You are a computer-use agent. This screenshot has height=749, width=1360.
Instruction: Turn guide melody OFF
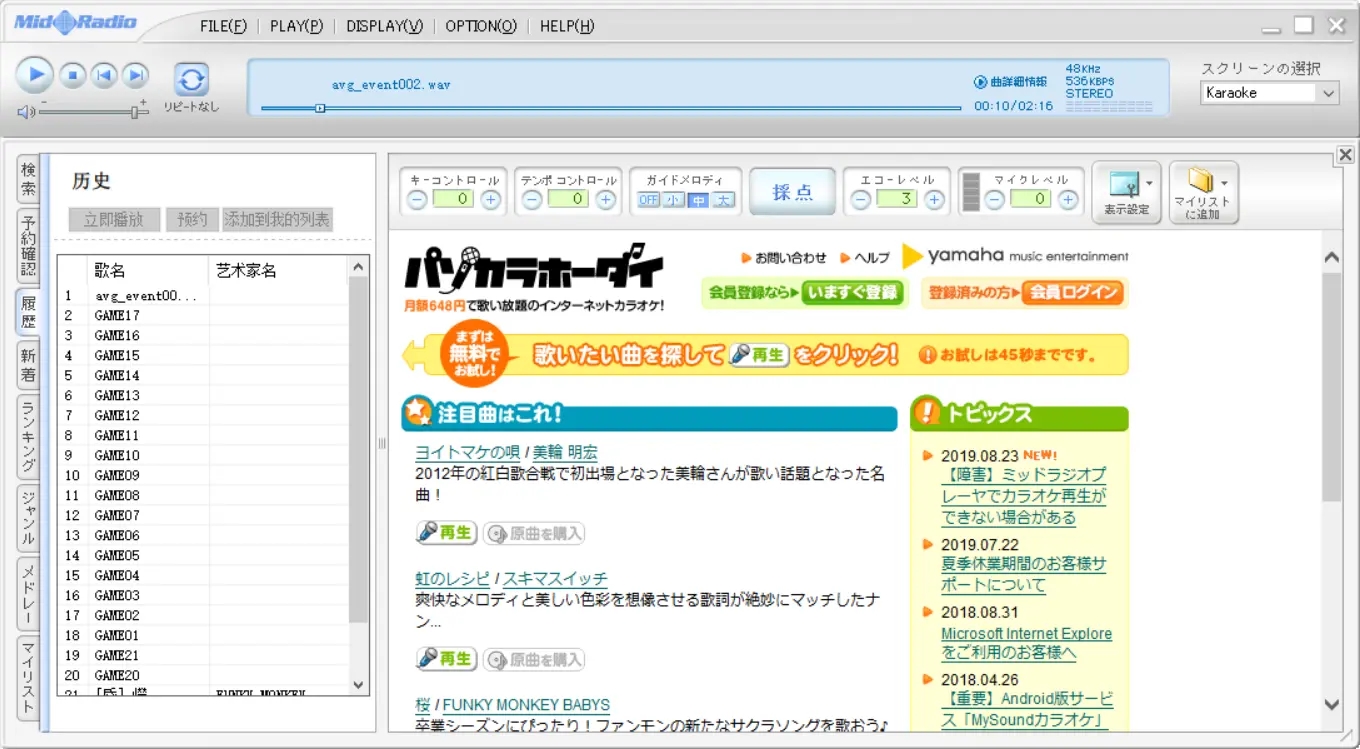point(649,200)
